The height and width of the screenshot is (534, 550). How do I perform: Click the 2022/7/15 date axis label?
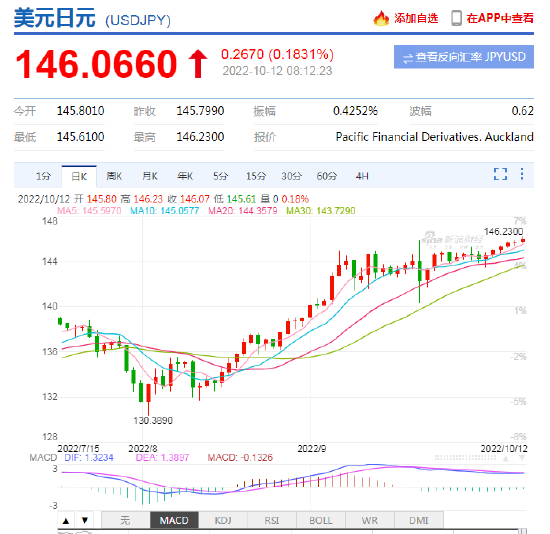click(x=78, y=449)
